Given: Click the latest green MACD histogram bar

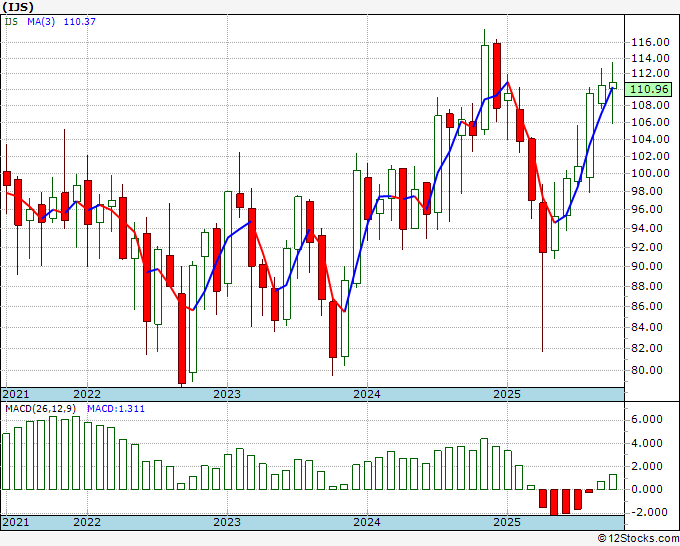Looking at the screenshot, I should pyautogui.click(x=613, y=482).
